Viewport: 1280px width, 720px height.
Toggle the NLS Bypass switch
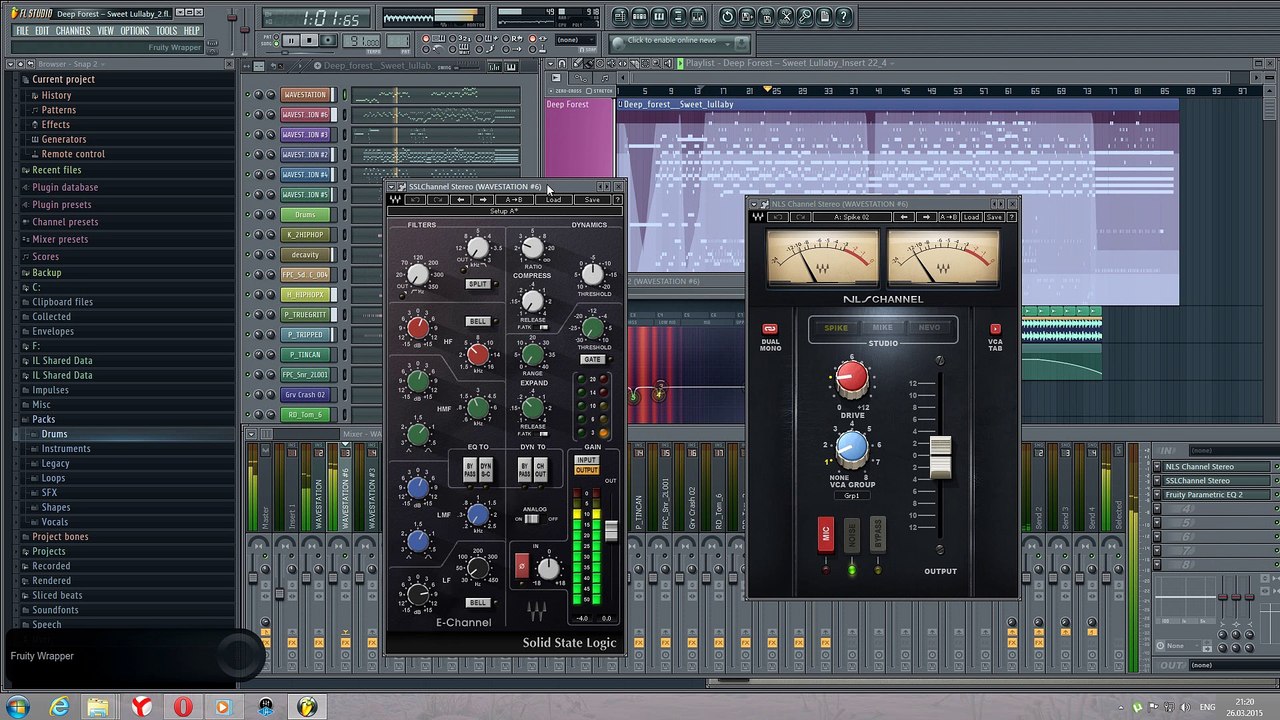click(x=877, y=534)
